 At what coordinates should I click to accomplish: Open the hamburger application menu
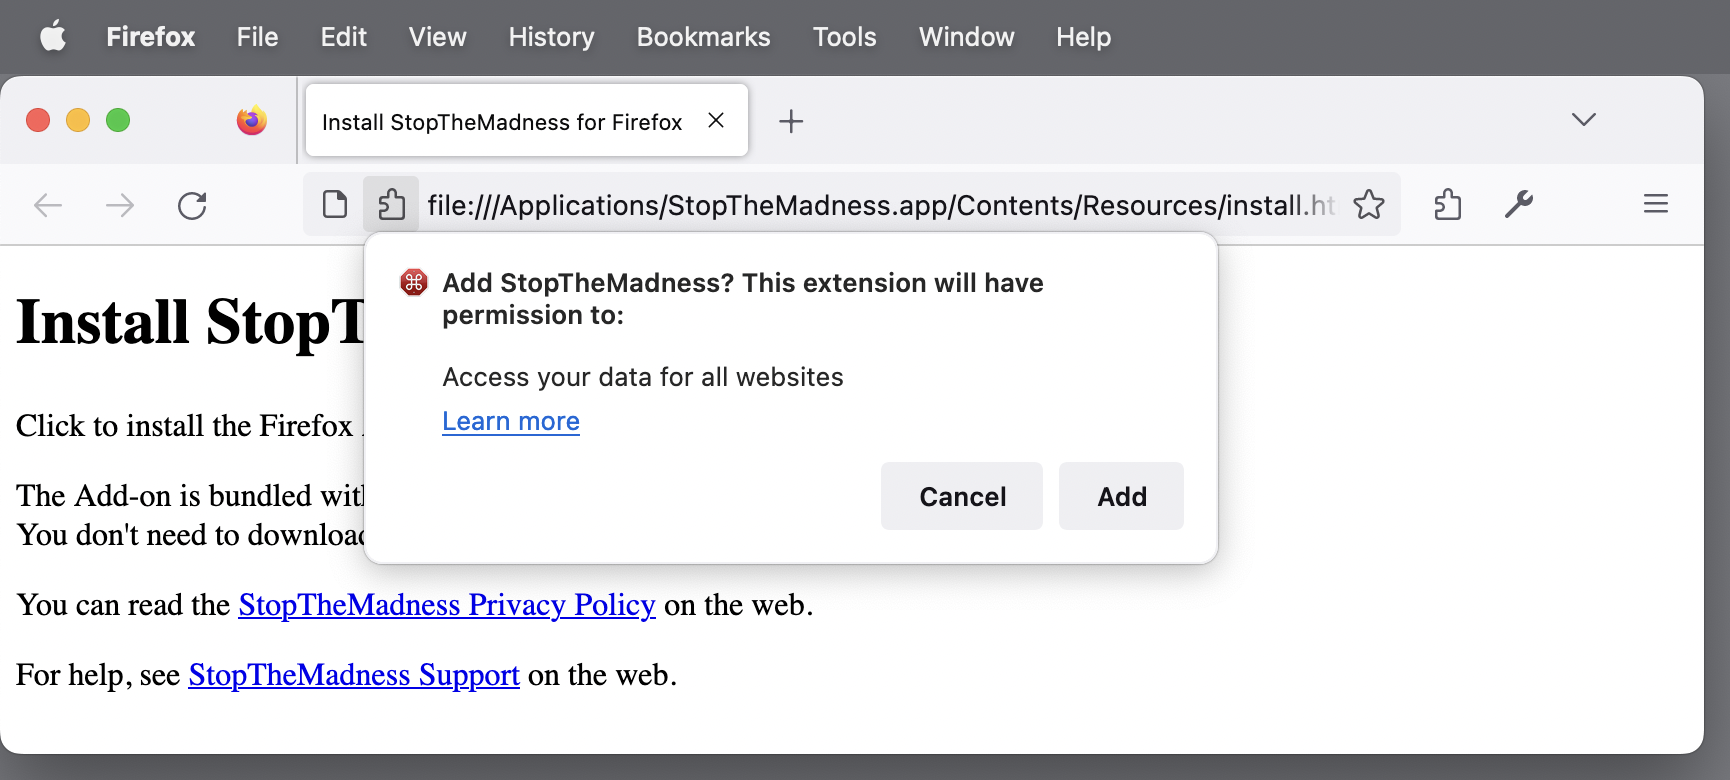coord(1655,205)
